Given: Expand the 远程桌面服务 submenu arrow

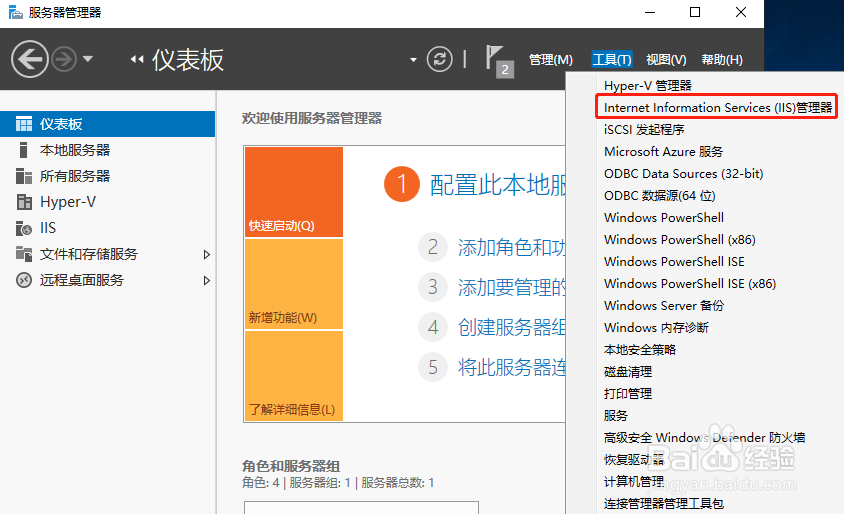Looking at the screenshot, I should point(207,280).
